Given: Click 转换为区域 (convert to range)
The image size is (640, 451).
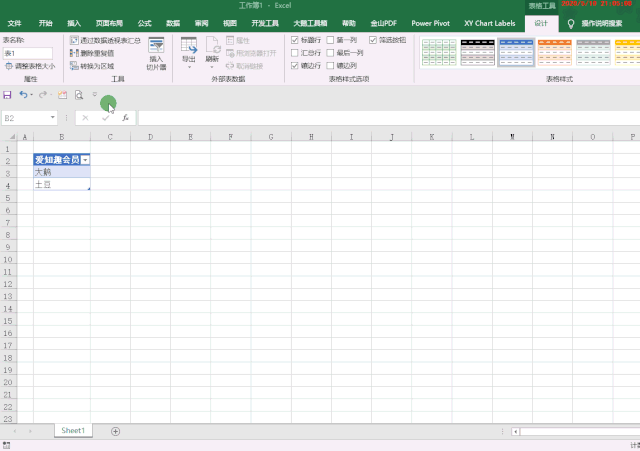Looking at the screenshot, I should 92,66.
